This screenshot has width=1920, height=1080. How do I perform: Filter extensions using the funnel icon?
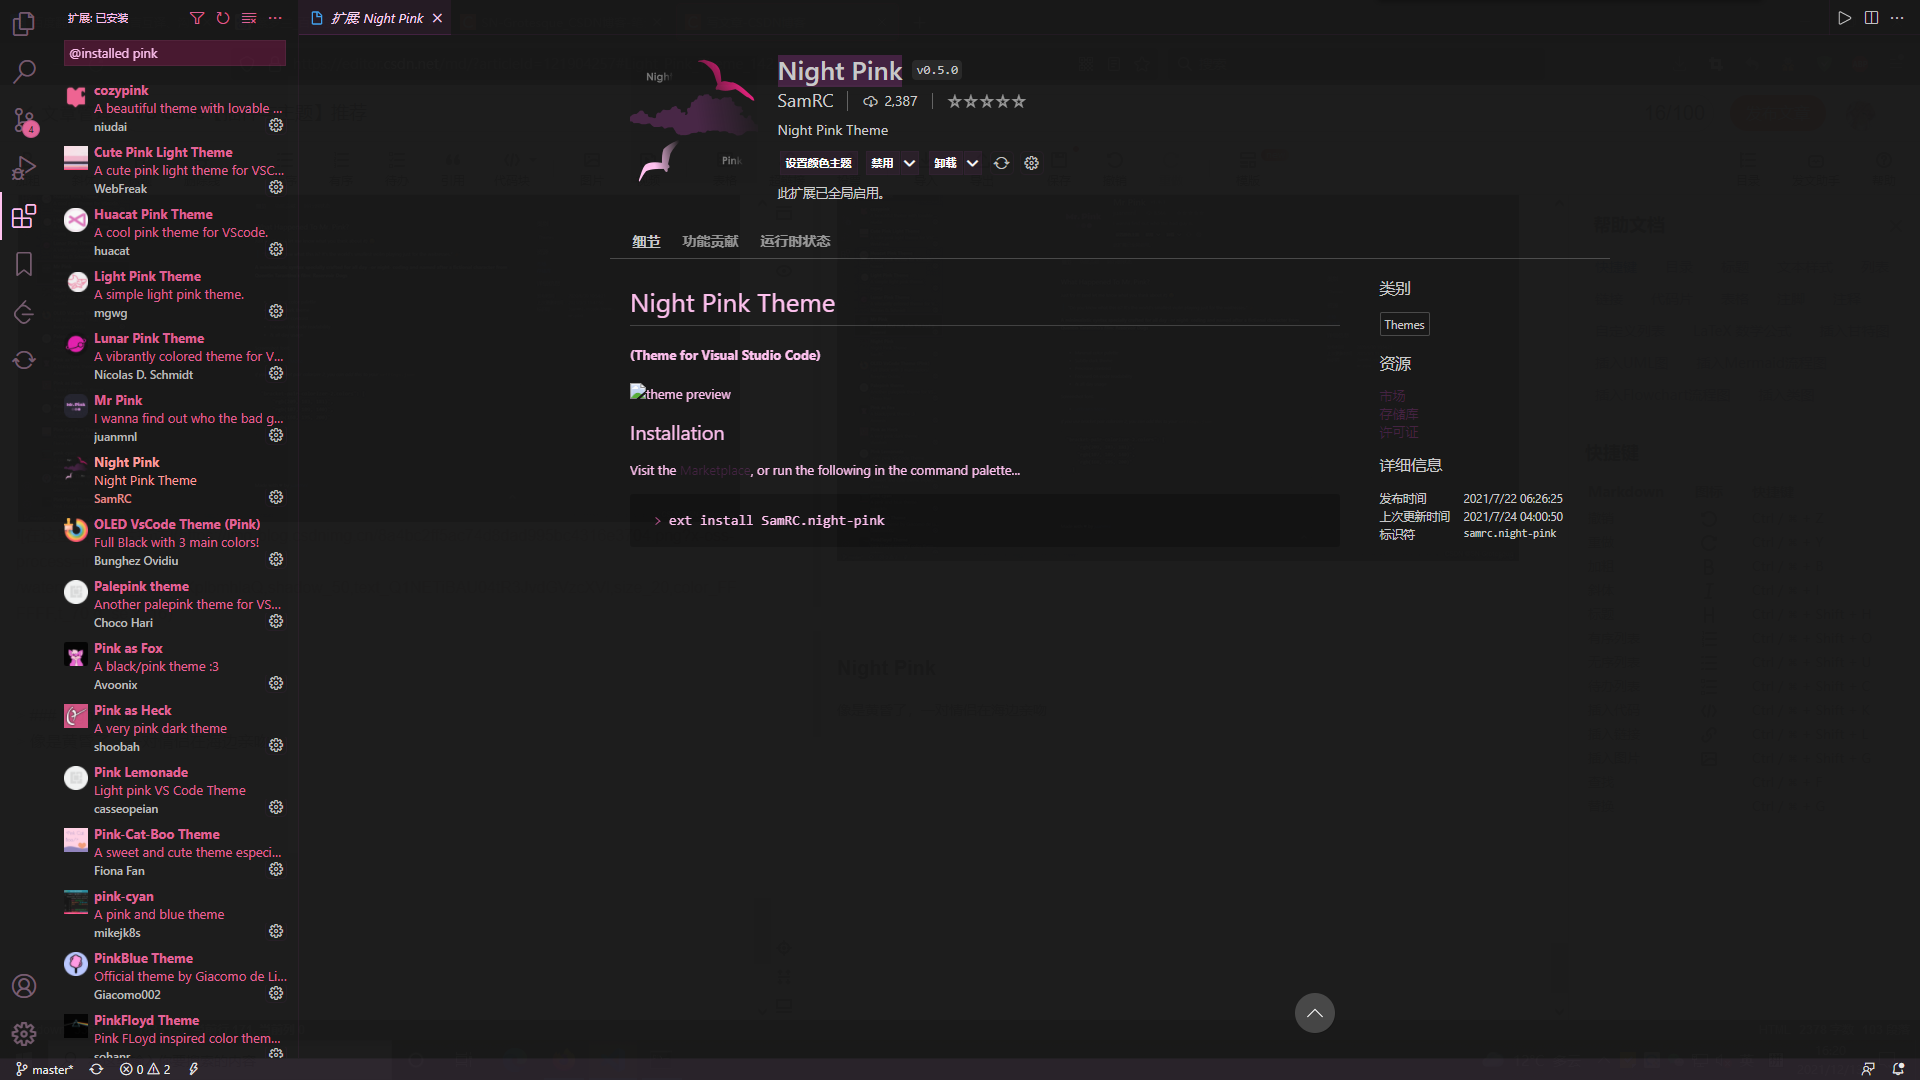(x=197, y=18)
